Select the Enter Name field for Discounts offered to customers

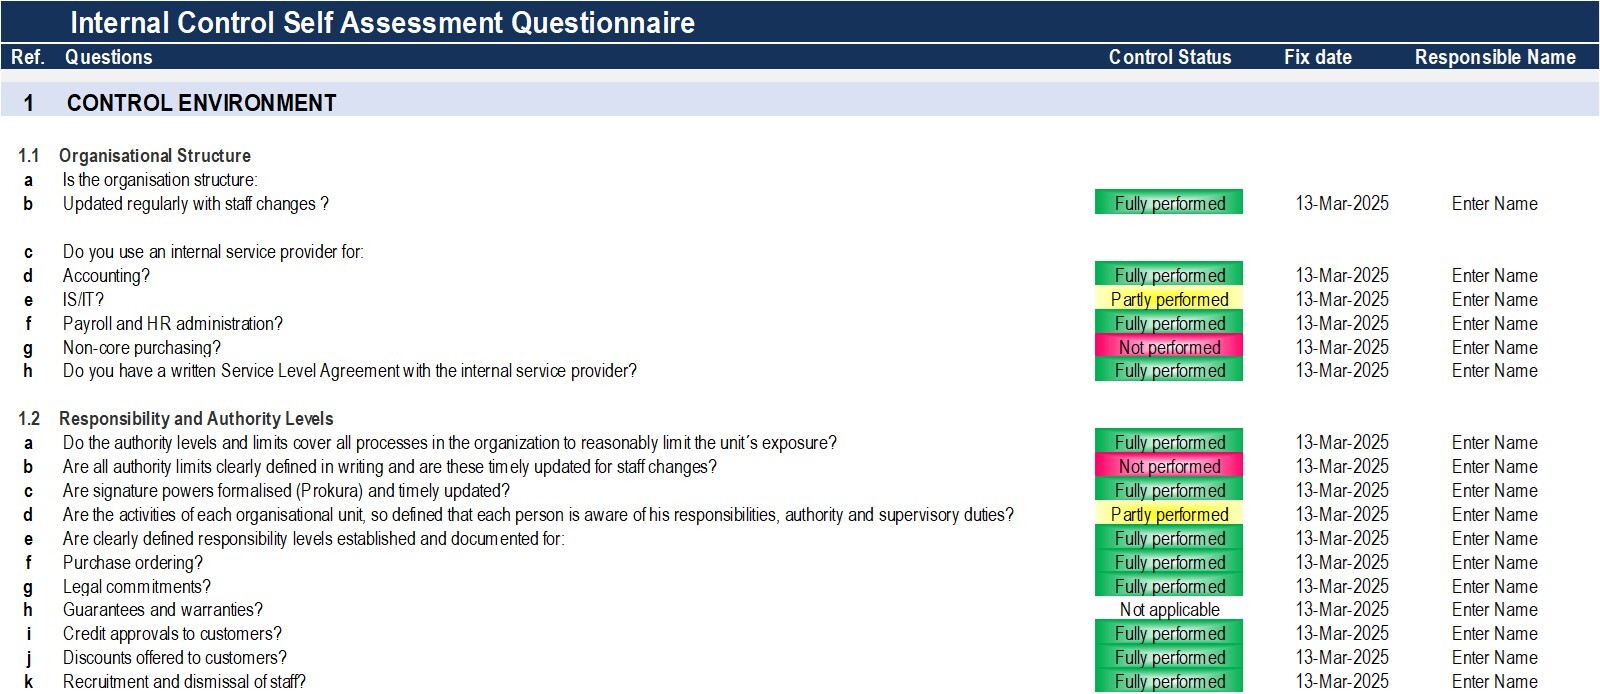pos(1494,657)
